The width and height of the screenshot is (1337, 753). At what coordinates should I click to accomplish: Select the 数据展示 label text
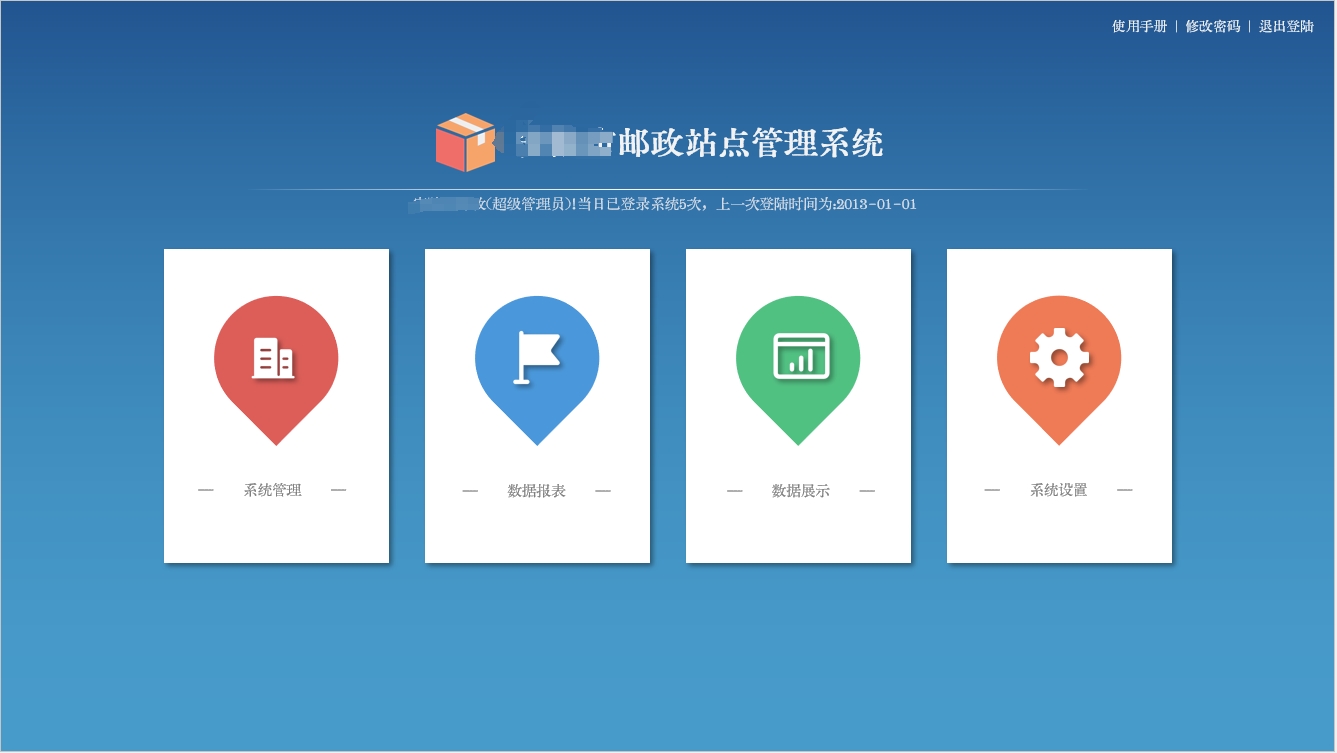click(800, 491)
